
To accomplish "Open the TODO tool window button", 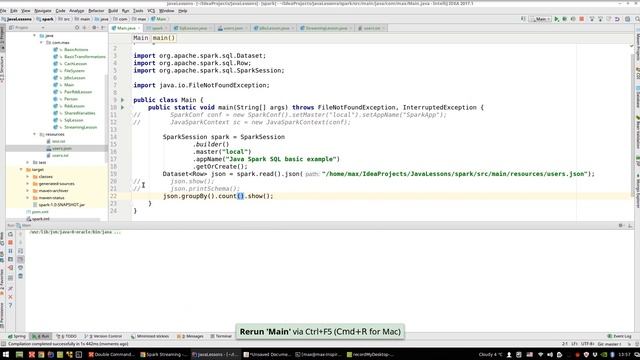I will [67, 336].
